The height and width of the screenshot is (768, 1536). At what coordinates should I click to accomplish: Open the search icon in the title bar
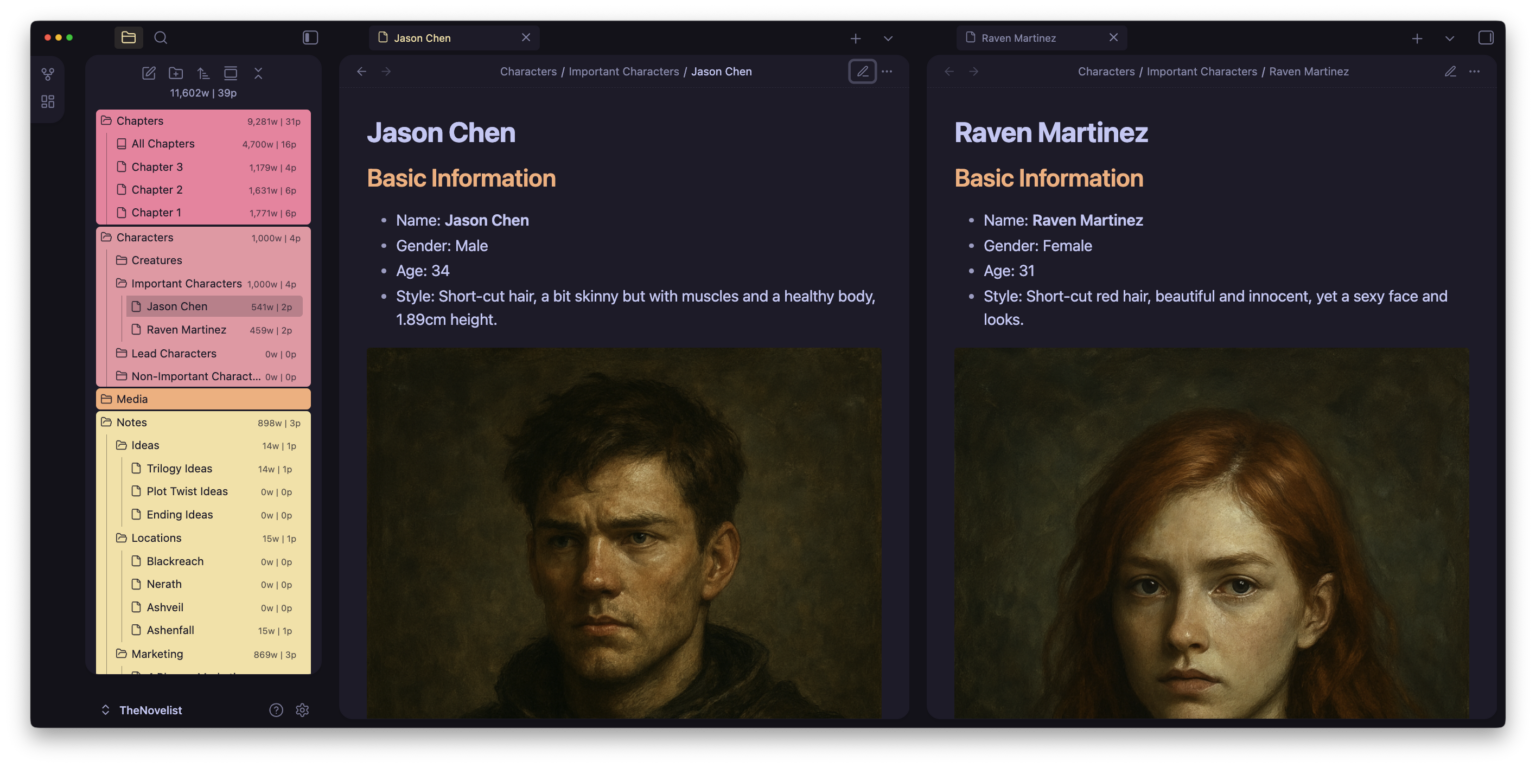160,37
